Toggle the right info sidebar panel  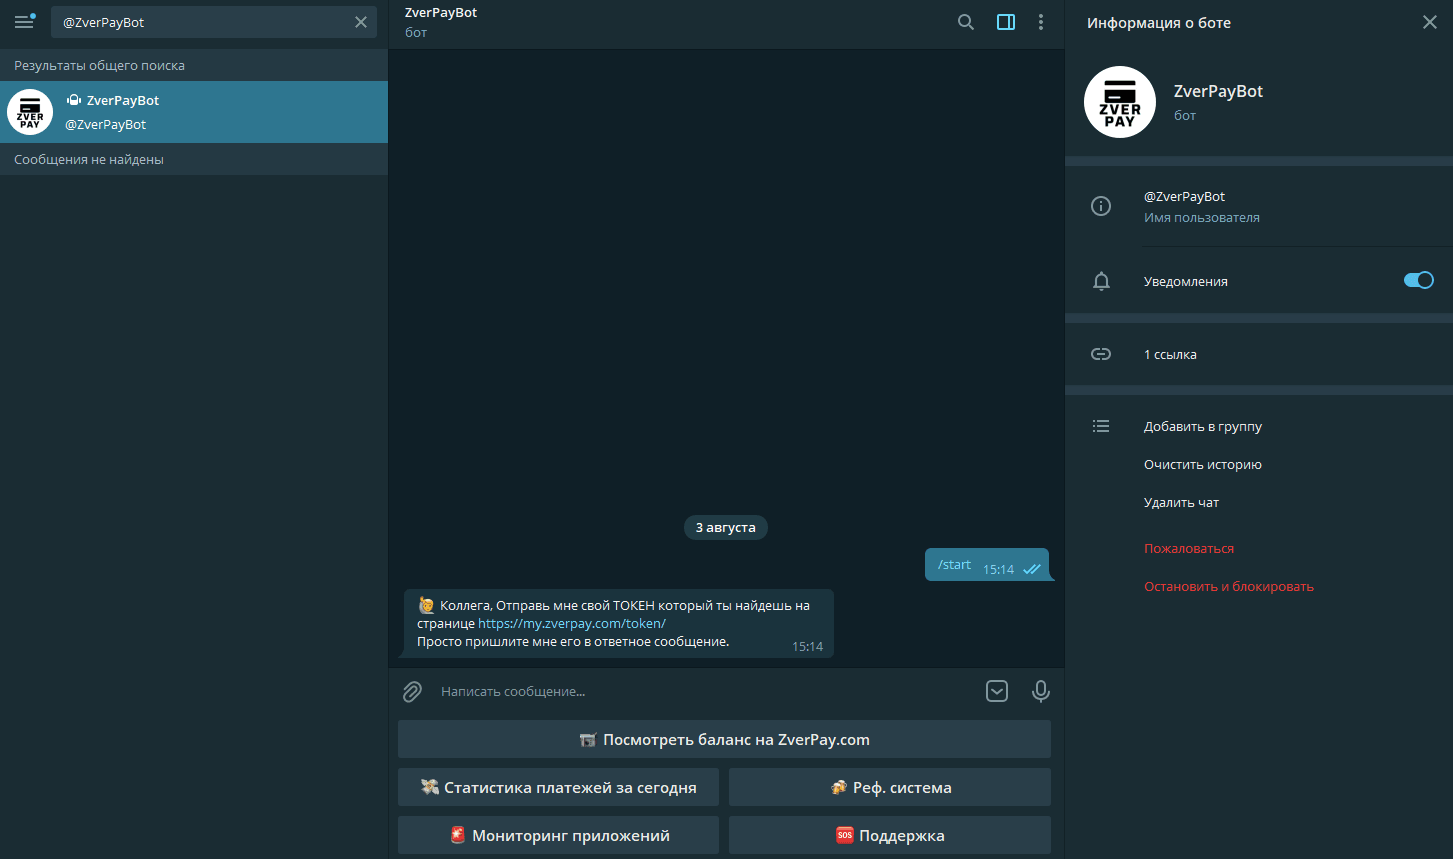tap(1006, 22)
